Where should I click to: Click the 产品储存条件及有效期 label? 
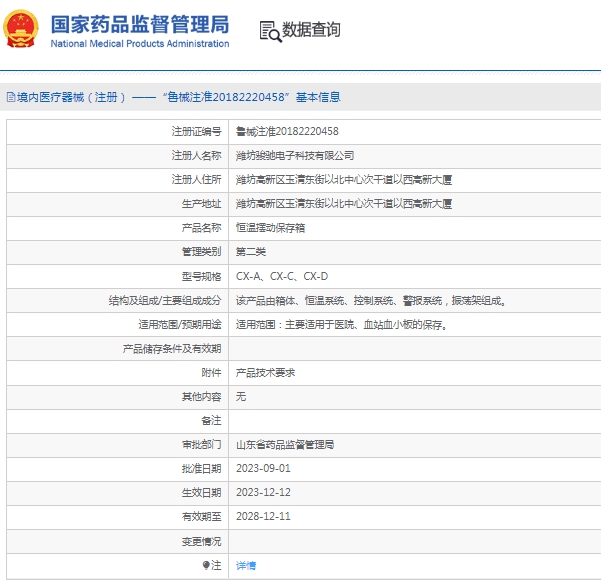click(x=172, y=349)
